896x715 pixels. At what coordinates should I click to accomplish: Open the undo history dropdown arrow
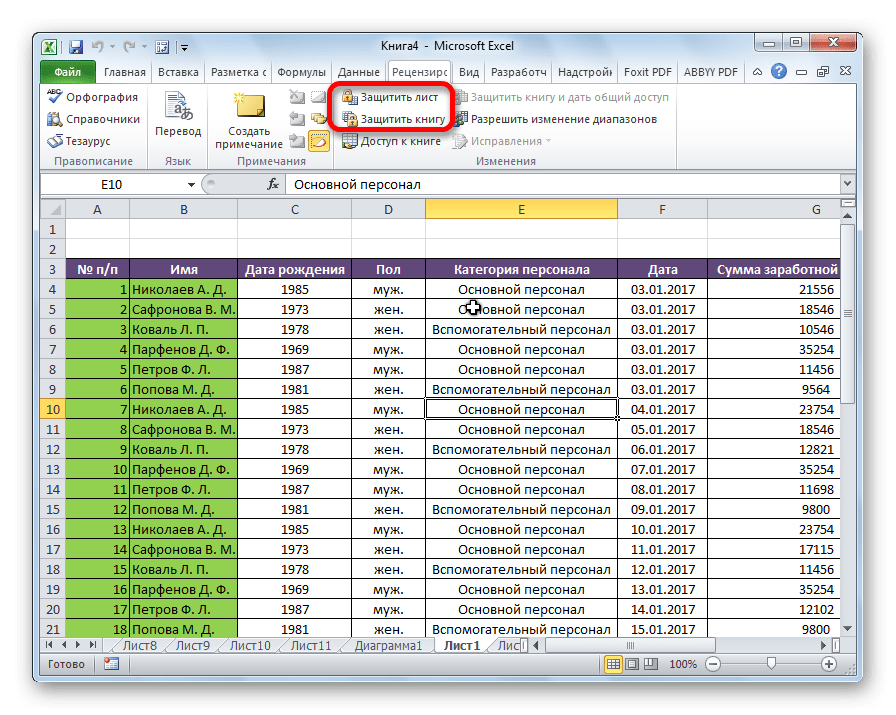point(113,47)
